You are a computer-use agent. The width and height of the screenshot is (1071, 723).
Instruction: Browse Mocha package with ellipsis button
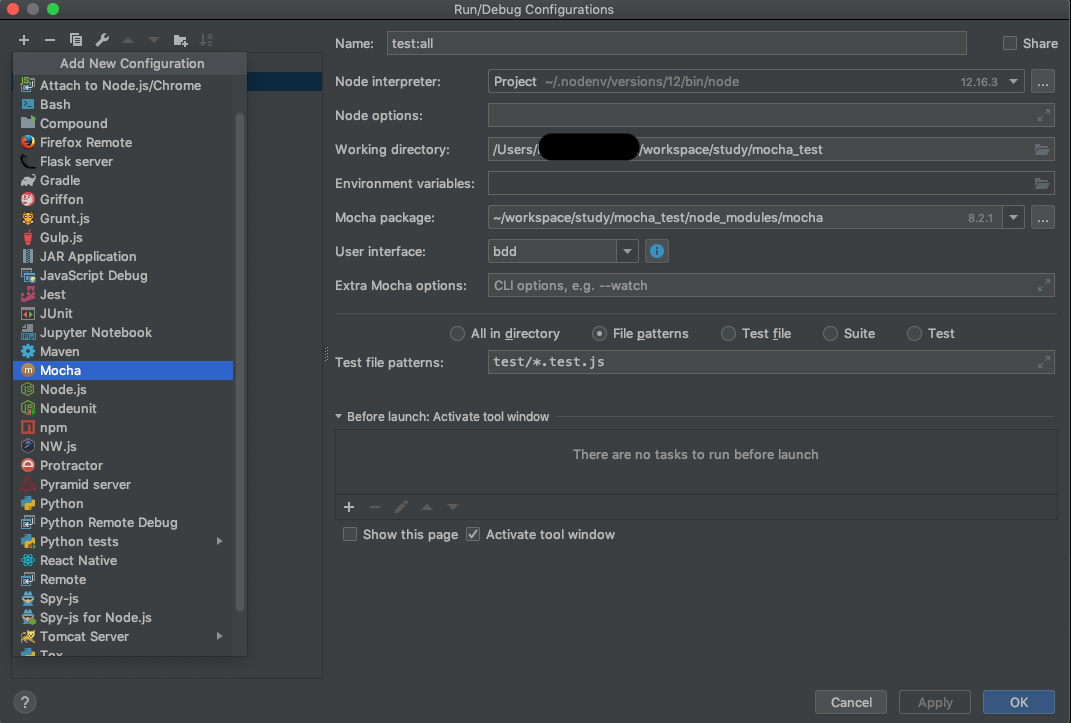1042,218
